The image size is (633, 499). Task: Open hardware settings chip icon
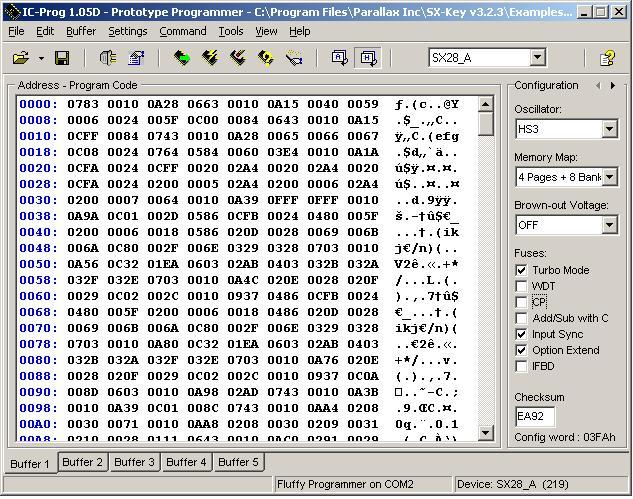pos(108,58)
